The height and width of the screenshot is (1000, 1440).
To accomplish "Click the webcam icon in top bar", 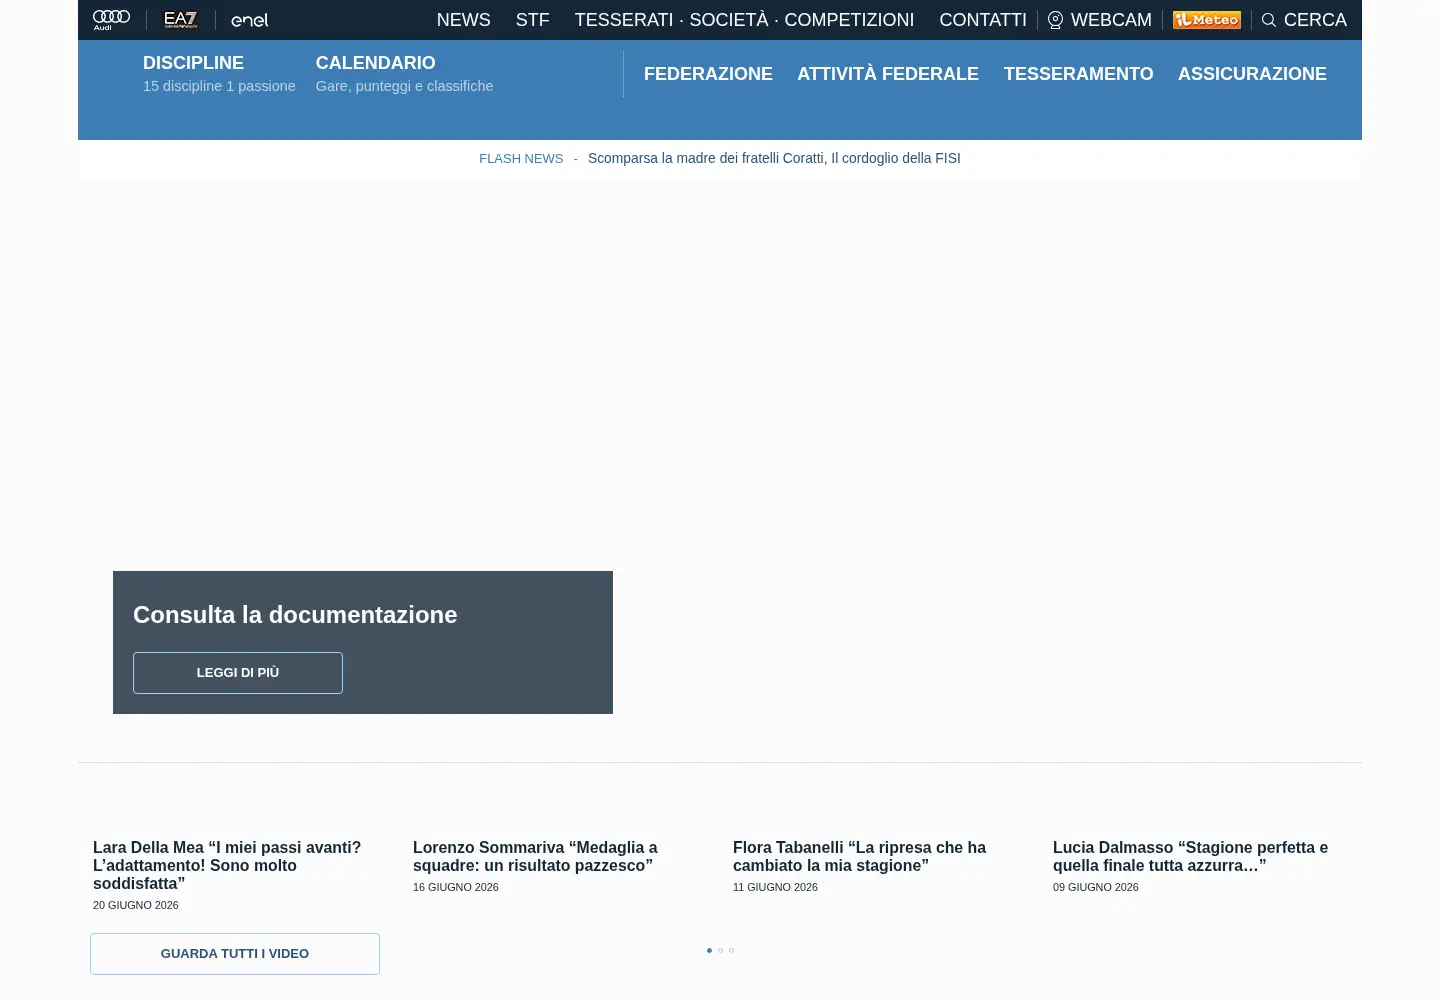I will click(1055, 20).
